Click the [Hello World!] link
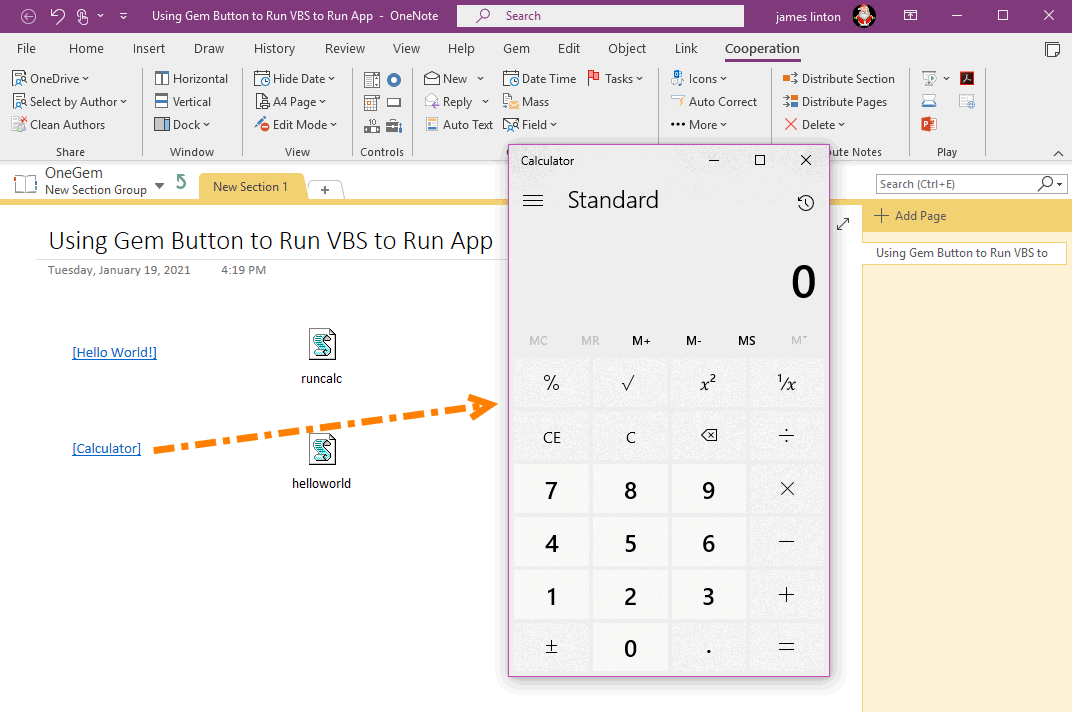1072x712 pixels. tap(114, 352)
